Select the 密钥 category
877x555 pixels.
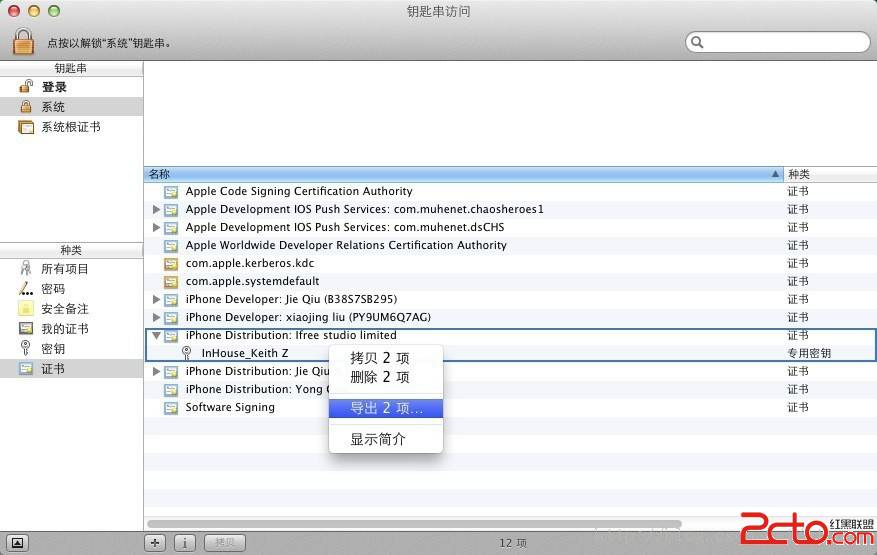click(52, 349)
